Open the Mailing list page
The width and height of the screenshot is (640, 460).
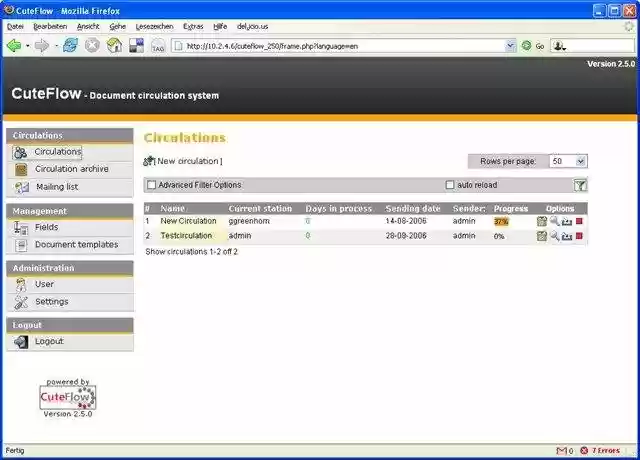click(57, 187)
